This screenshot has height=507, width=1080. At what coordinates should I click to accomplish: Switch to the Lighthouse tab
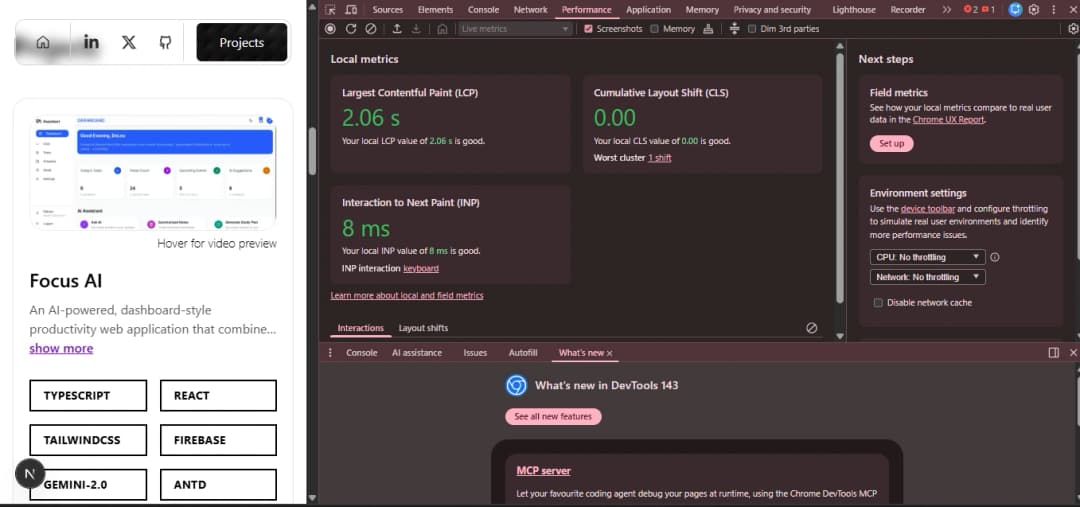(x=853, y=9)
